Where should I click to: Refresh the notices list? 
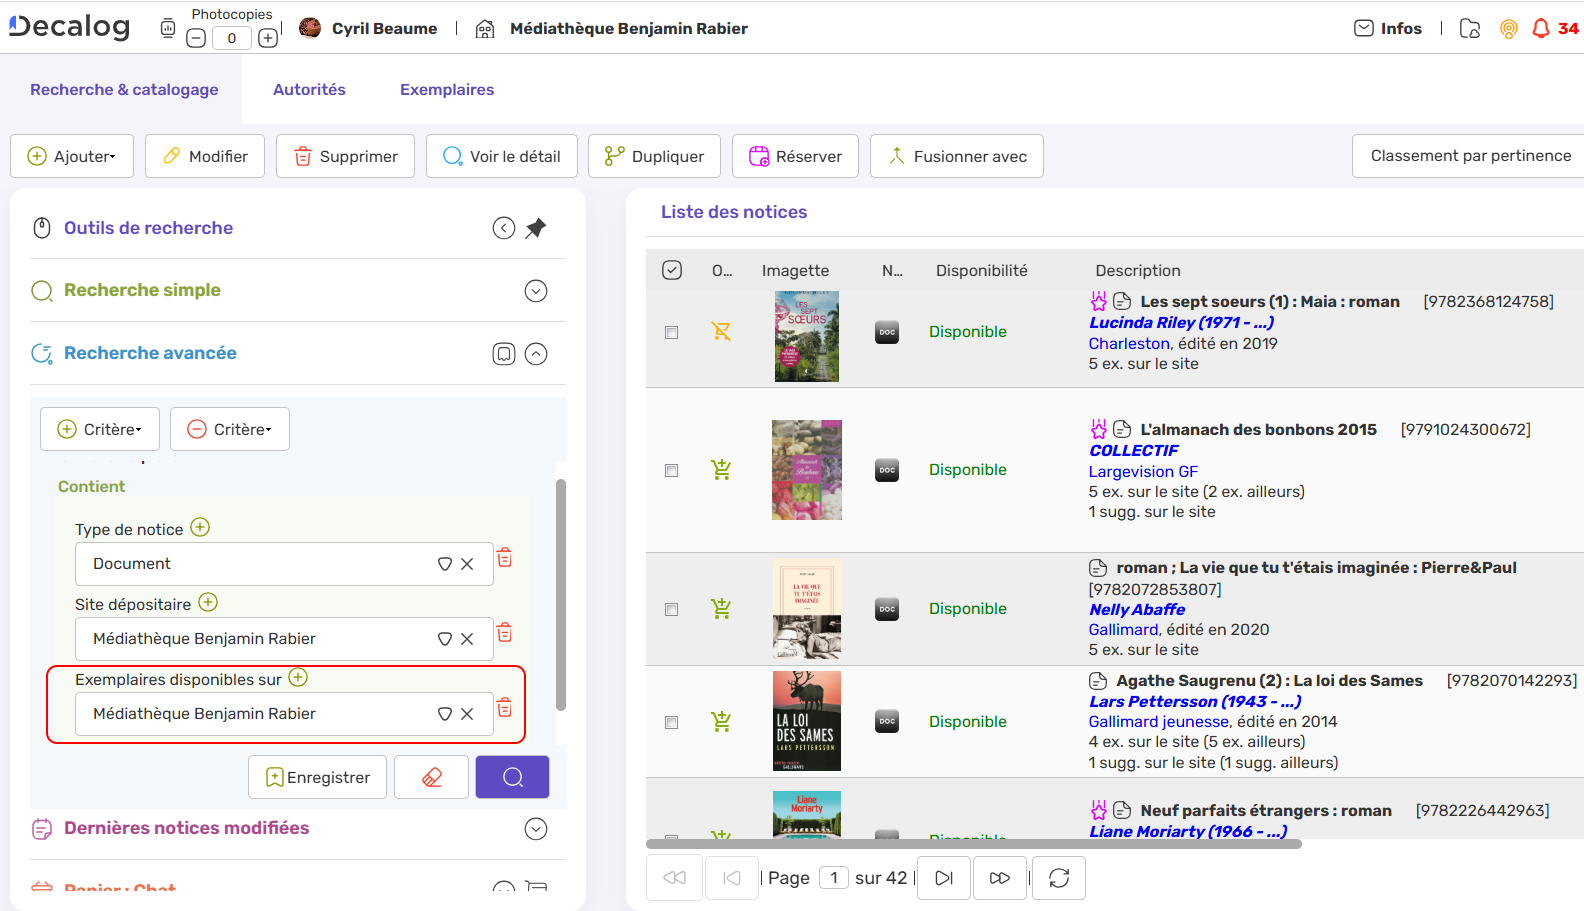tap(1059, 878)
